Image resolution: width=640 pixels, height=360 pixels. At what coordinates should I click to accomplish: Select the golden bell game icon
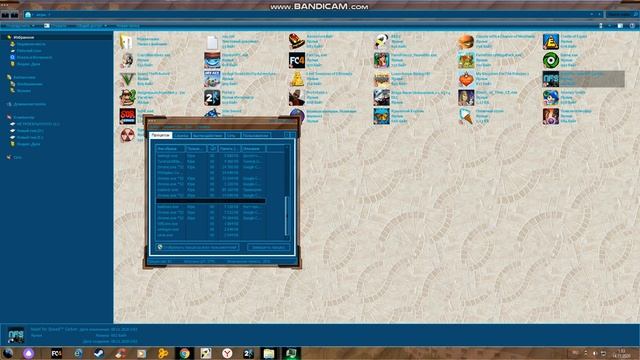pyautogui.click(x=297, y=41)
